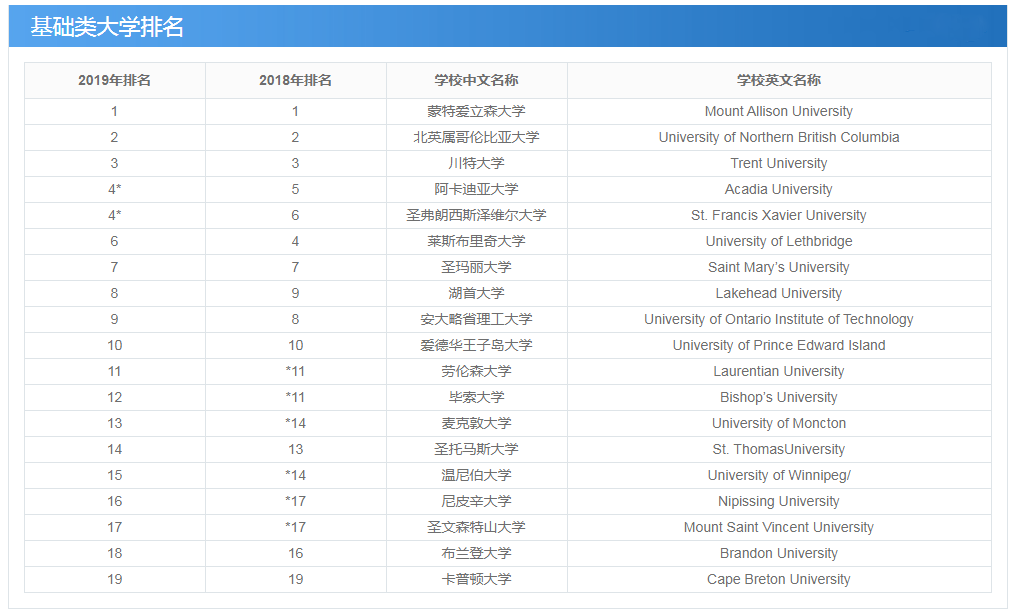
Task: Click St. Francis Xavier University cell
Action: 778,215
